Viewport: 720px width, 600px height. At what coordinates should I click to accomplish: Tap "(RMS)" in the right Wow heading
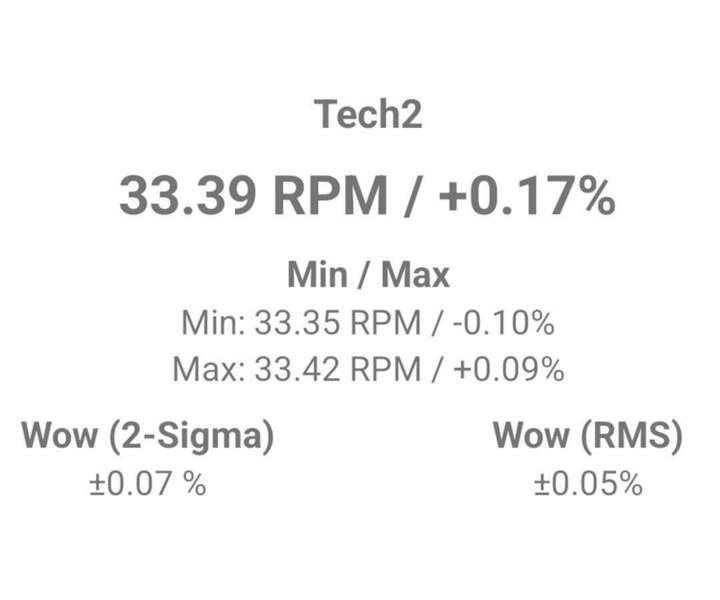click(x=630, y=437)
